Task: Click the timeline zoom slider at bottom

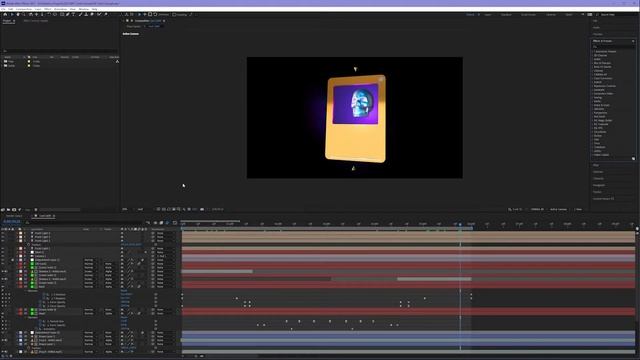Action: click(196, 356)
